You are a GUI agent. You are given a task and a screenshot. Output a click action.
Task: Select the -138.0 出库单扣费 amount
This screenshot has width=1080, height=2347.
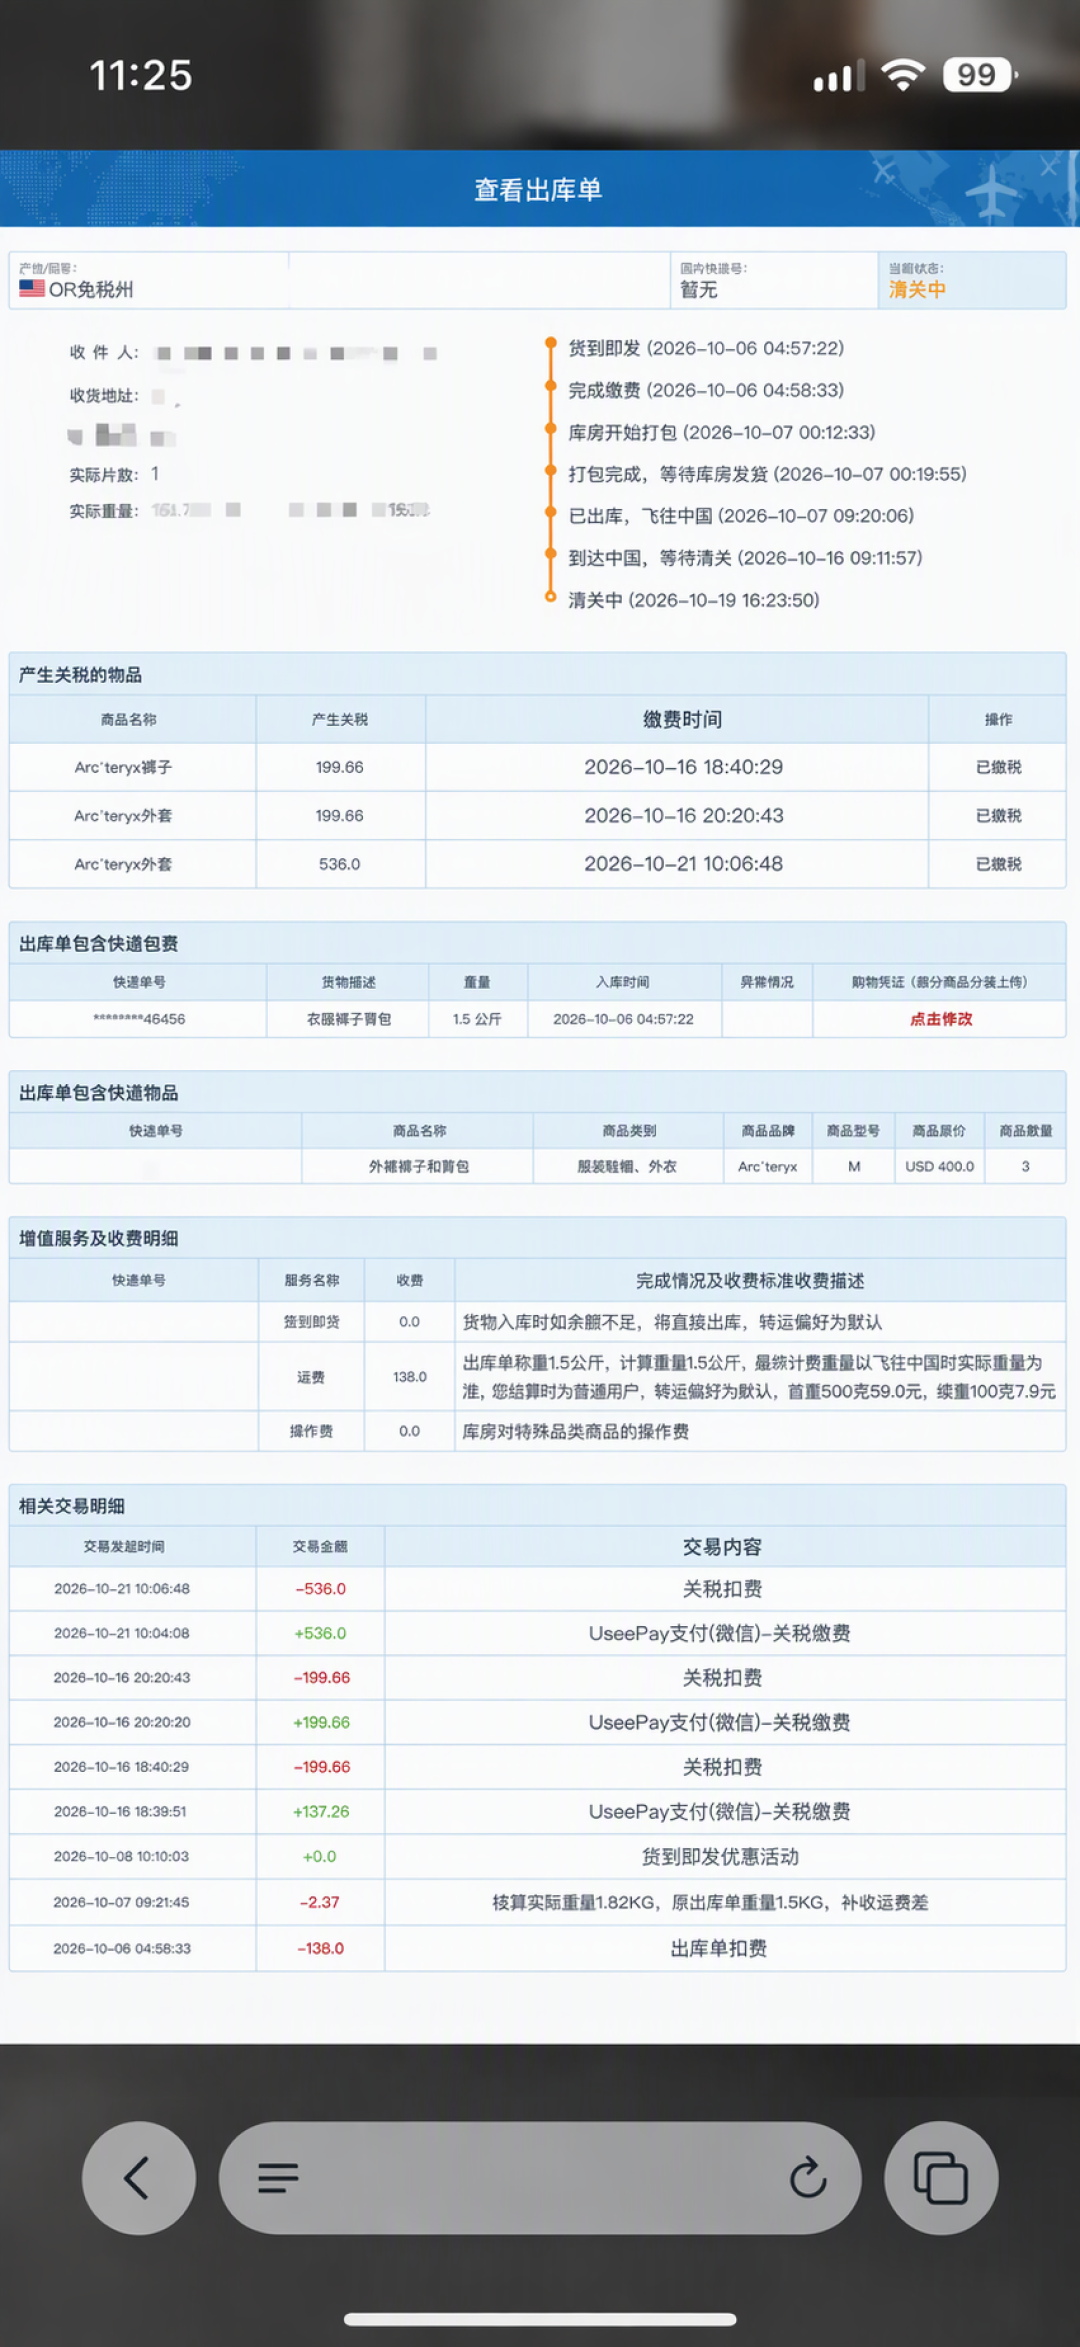click(320, 1948)
